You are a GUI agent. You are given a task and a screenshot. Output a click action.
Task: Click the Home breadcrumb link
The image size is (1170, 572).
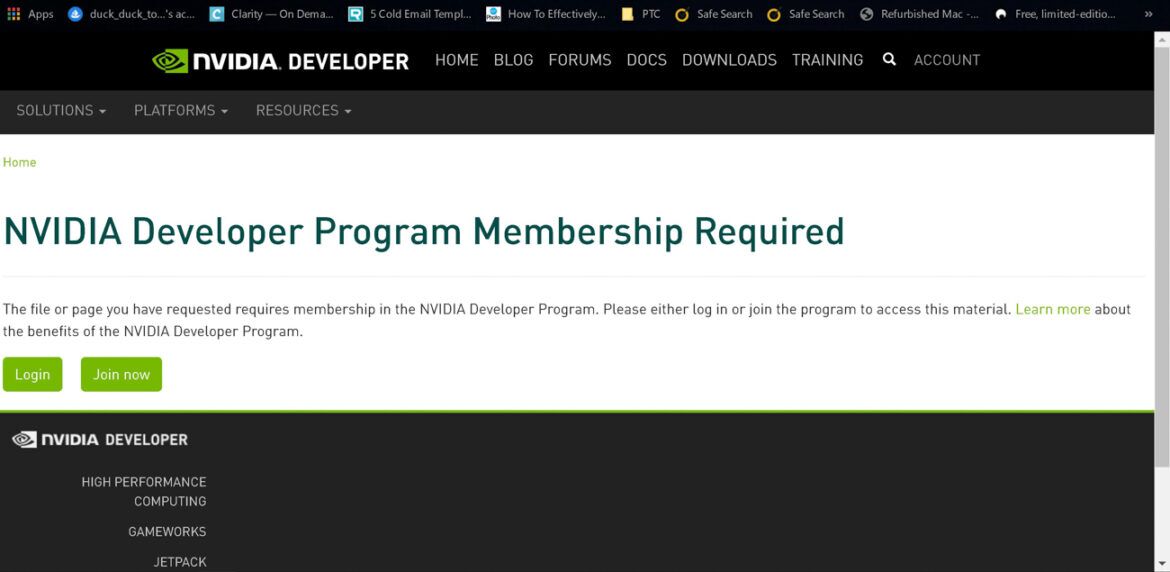pos(19,162)
